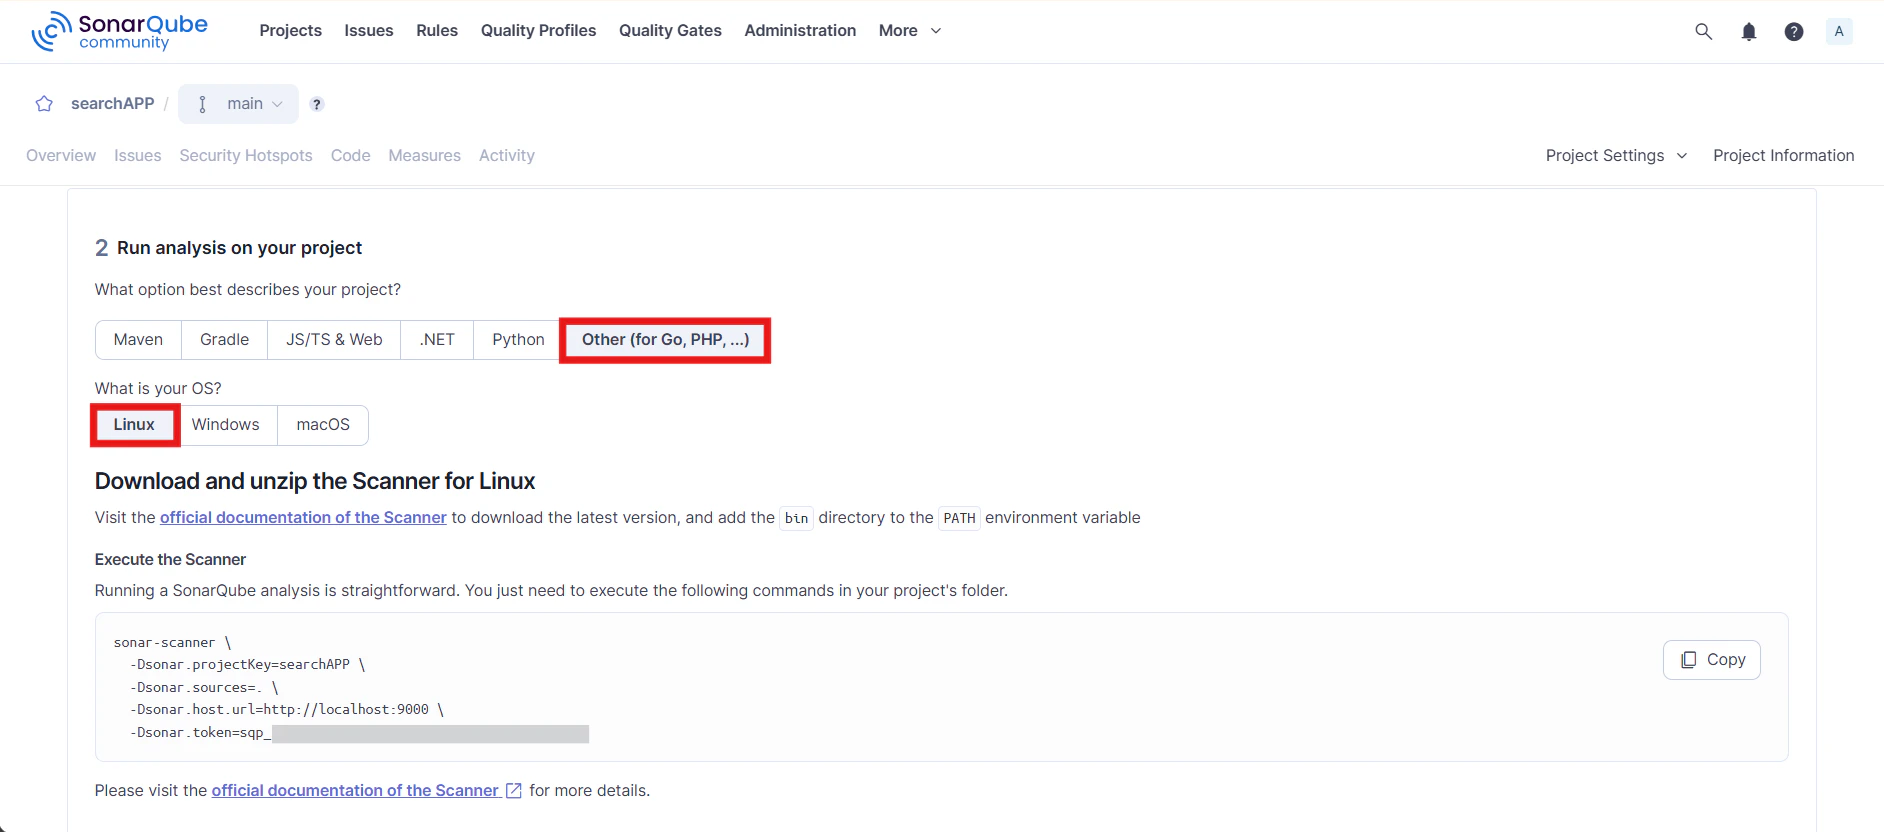Favorite the searchAPP project with star icon
This screenshot has height=832, width=1884.
tap(44, 104)
